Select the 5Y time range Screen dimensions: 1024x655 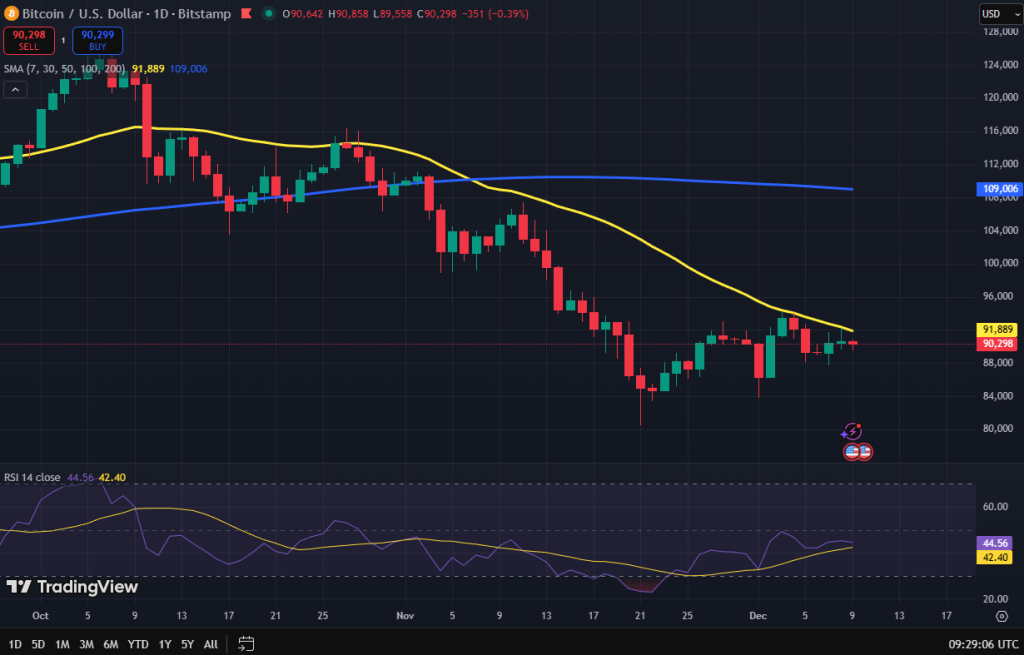click(187, 645)
